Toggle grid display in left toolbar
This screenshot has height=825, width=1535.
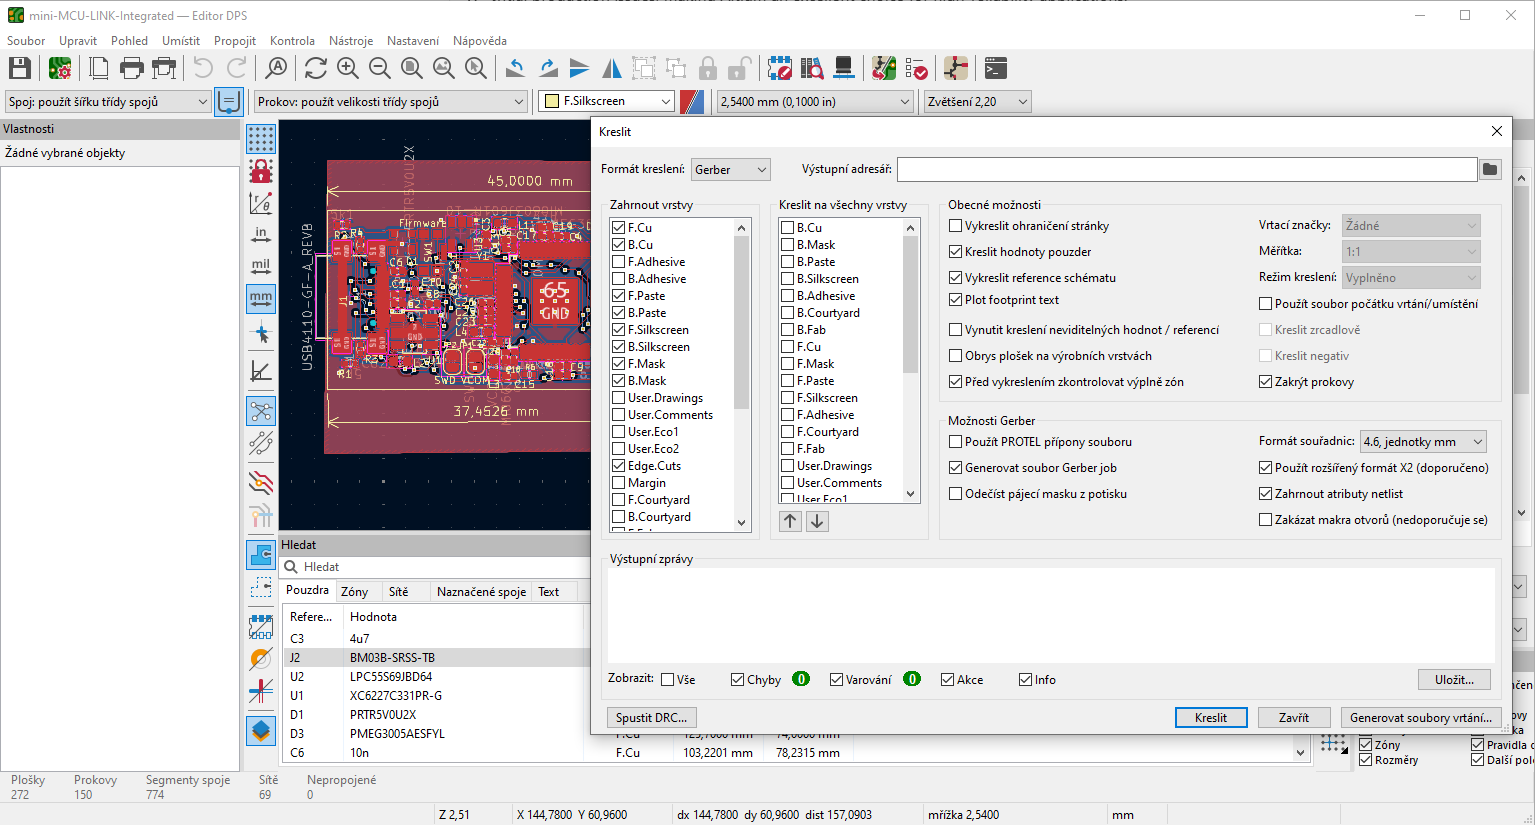pyautogui.click(x=261, y=138)
